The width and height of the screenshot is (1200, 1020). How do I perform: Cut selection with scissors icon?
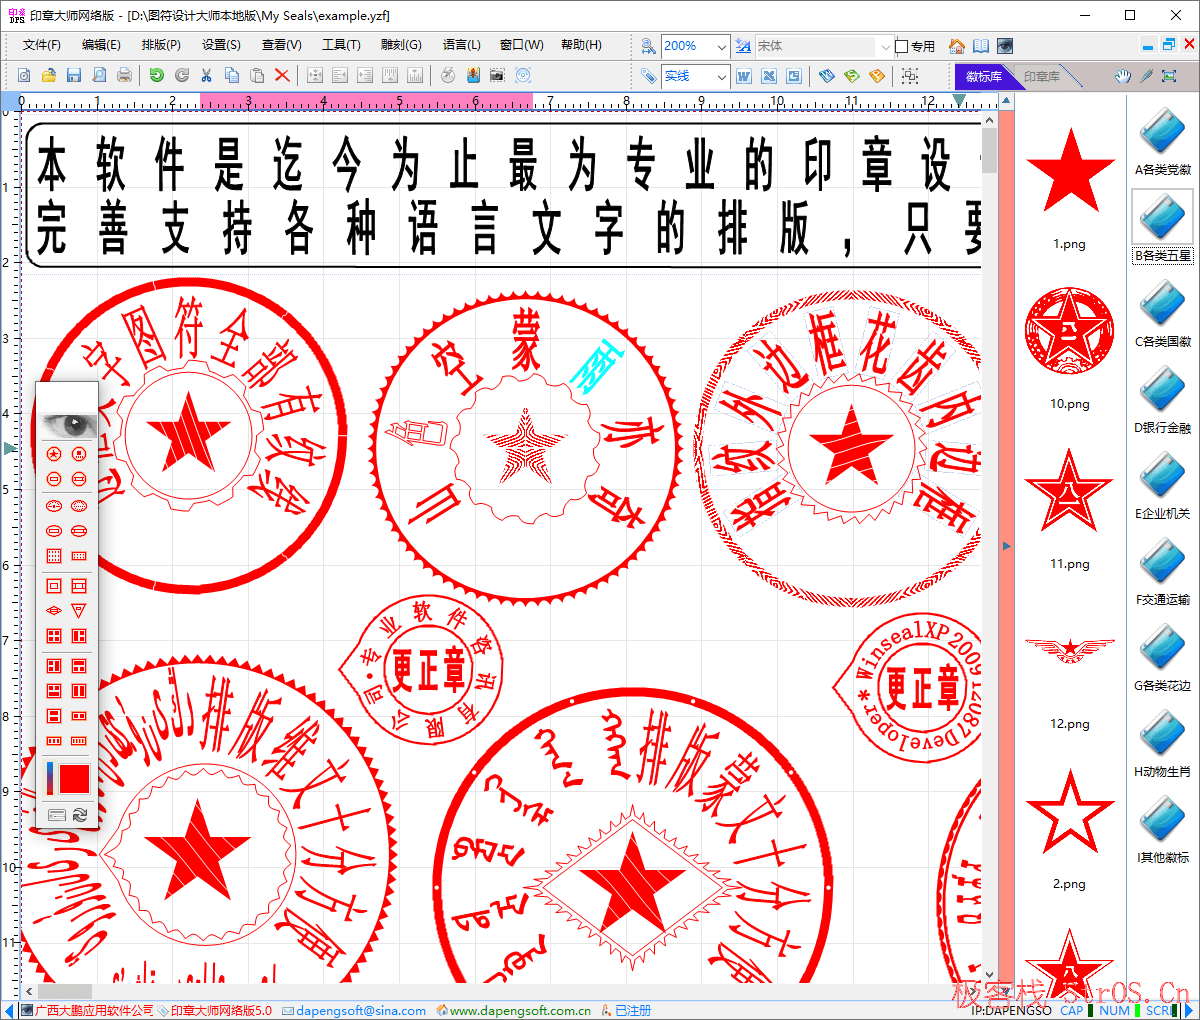tap(206, 75)
